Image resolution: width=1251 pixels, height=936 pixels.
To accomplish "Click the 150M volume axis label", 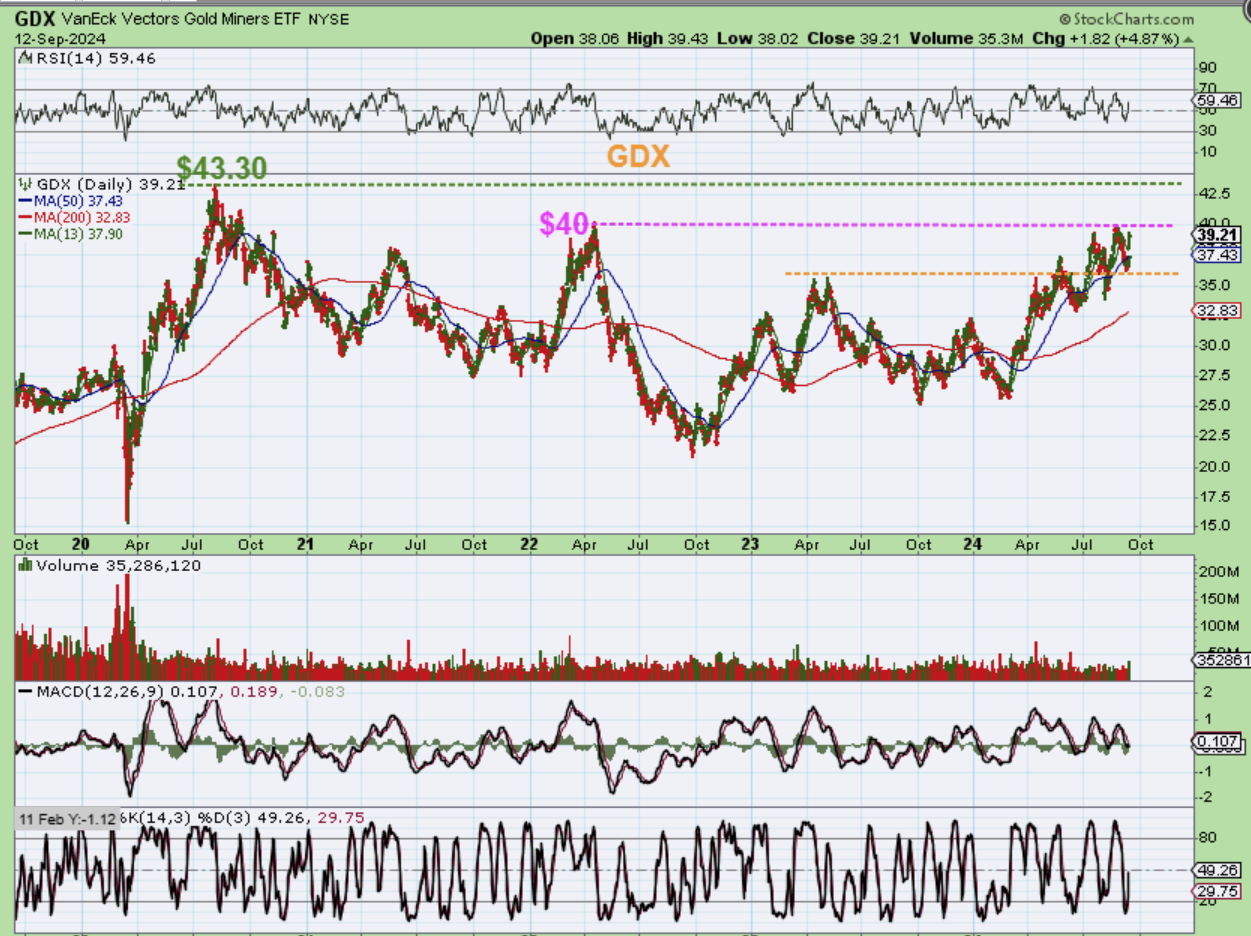I will [x=1218, y=598].
